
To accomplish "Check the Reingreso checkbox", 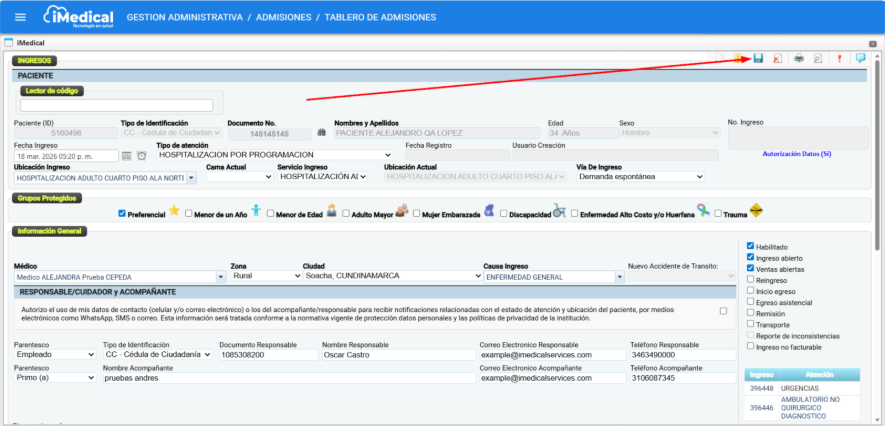I will pyautogui.click(x=751, y=280).
